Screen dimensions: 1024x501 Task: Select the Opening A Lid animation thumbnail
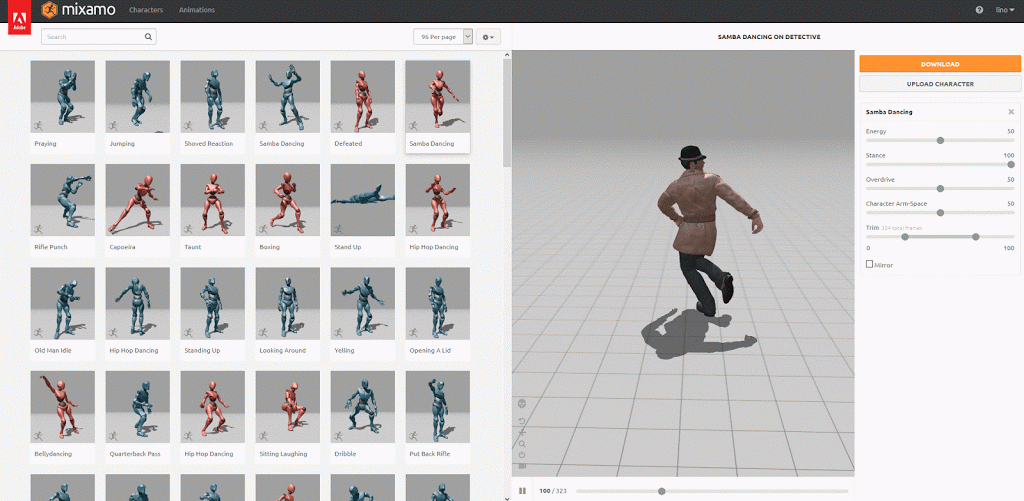point(438,304)
